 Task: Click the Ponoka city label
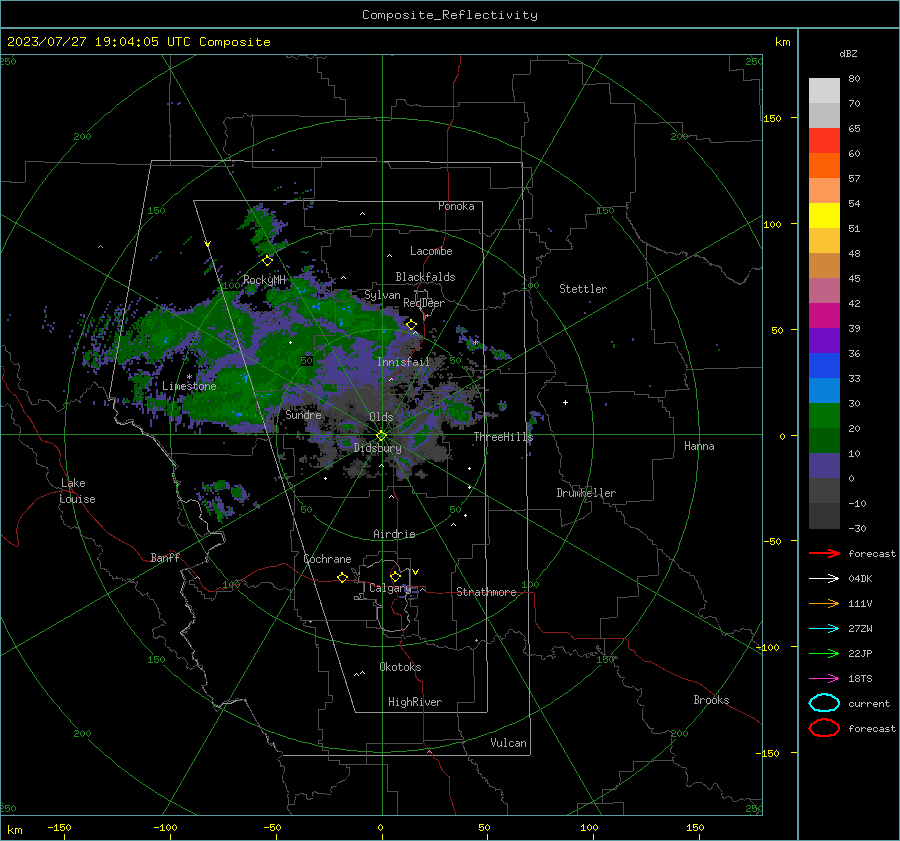click(x=456, y=206)
